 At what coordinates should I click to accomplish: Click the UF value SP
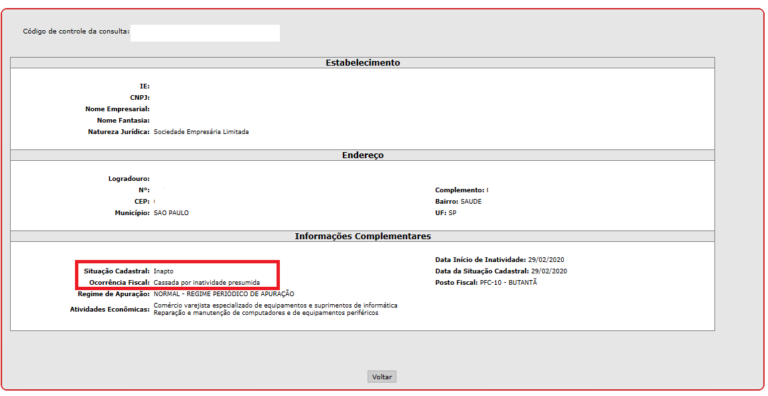pyautogui.click(x=452, y=213)
